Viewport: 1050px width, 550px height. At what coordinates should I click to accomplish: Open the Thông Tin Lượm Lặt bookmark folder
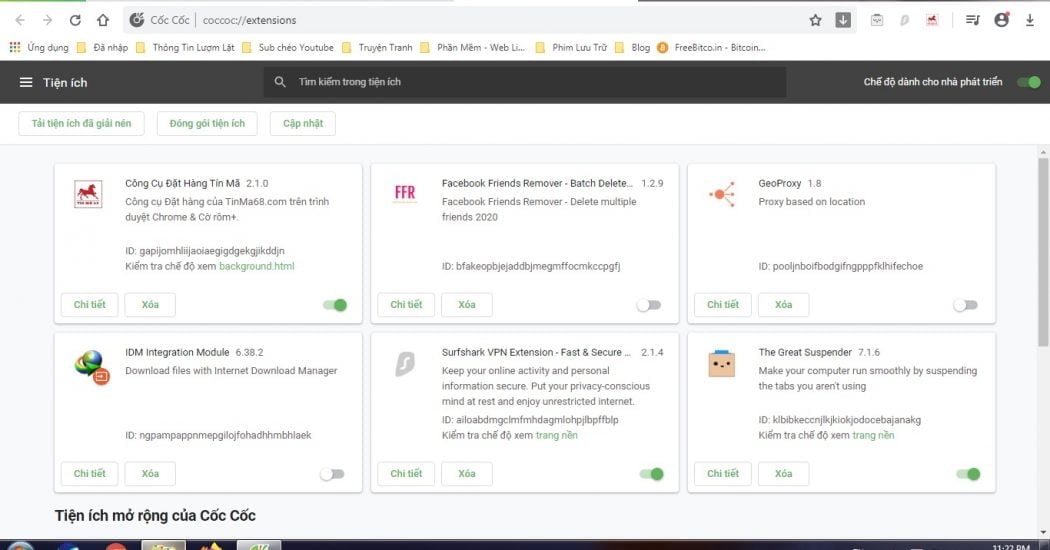pos(185,48)
